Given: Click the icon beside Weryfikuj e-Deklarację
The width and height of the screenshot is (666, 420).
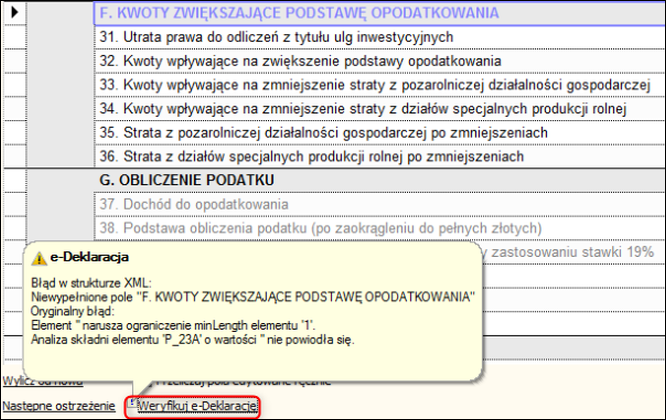Looking at the screenshot, I should 133,402.
